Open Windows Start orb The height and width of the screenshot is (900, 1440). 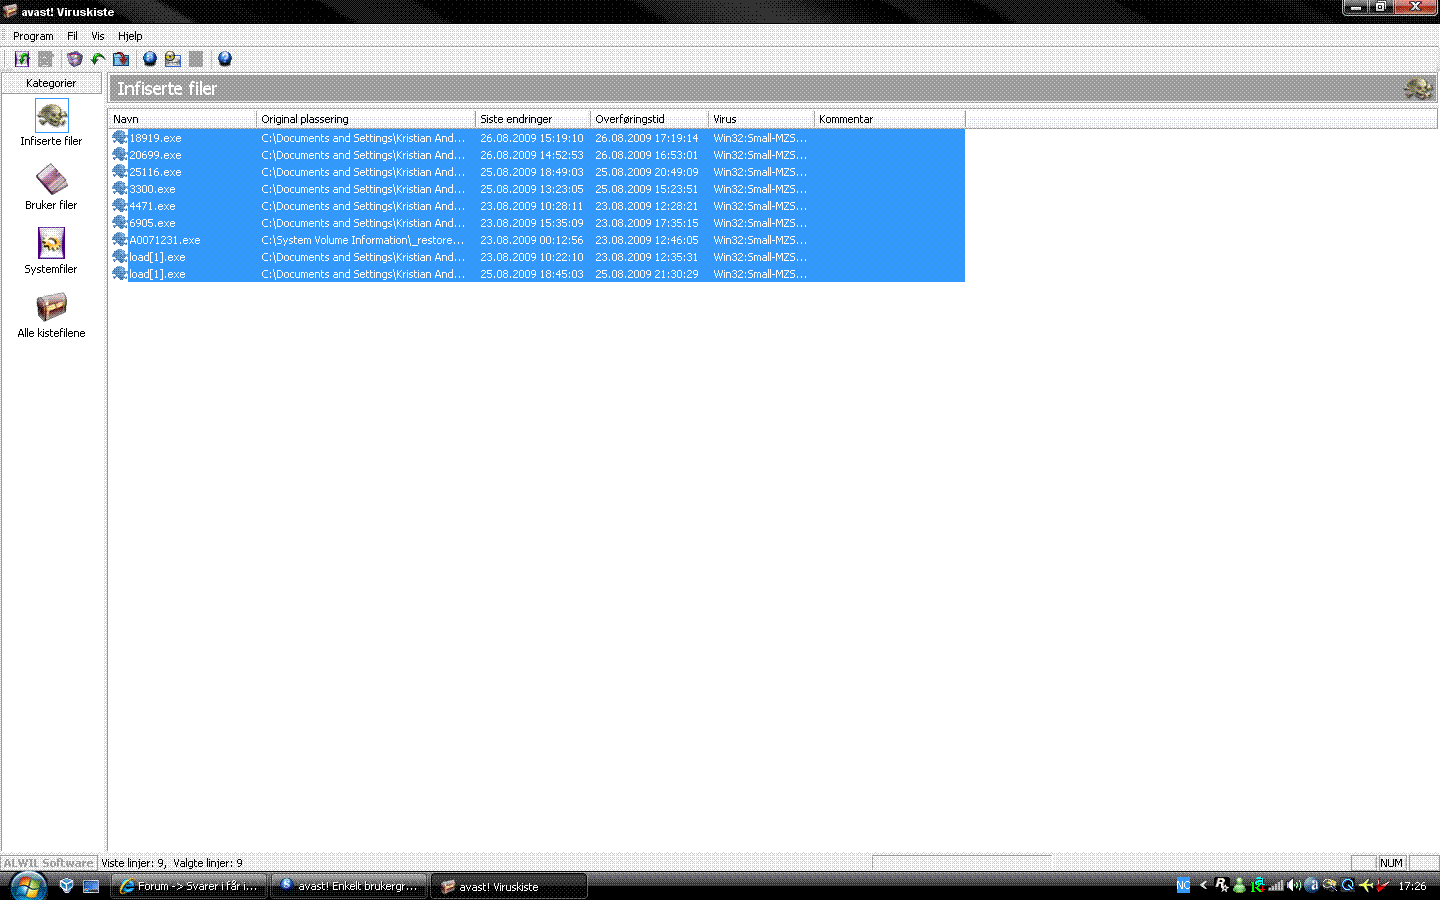point(28,886)
